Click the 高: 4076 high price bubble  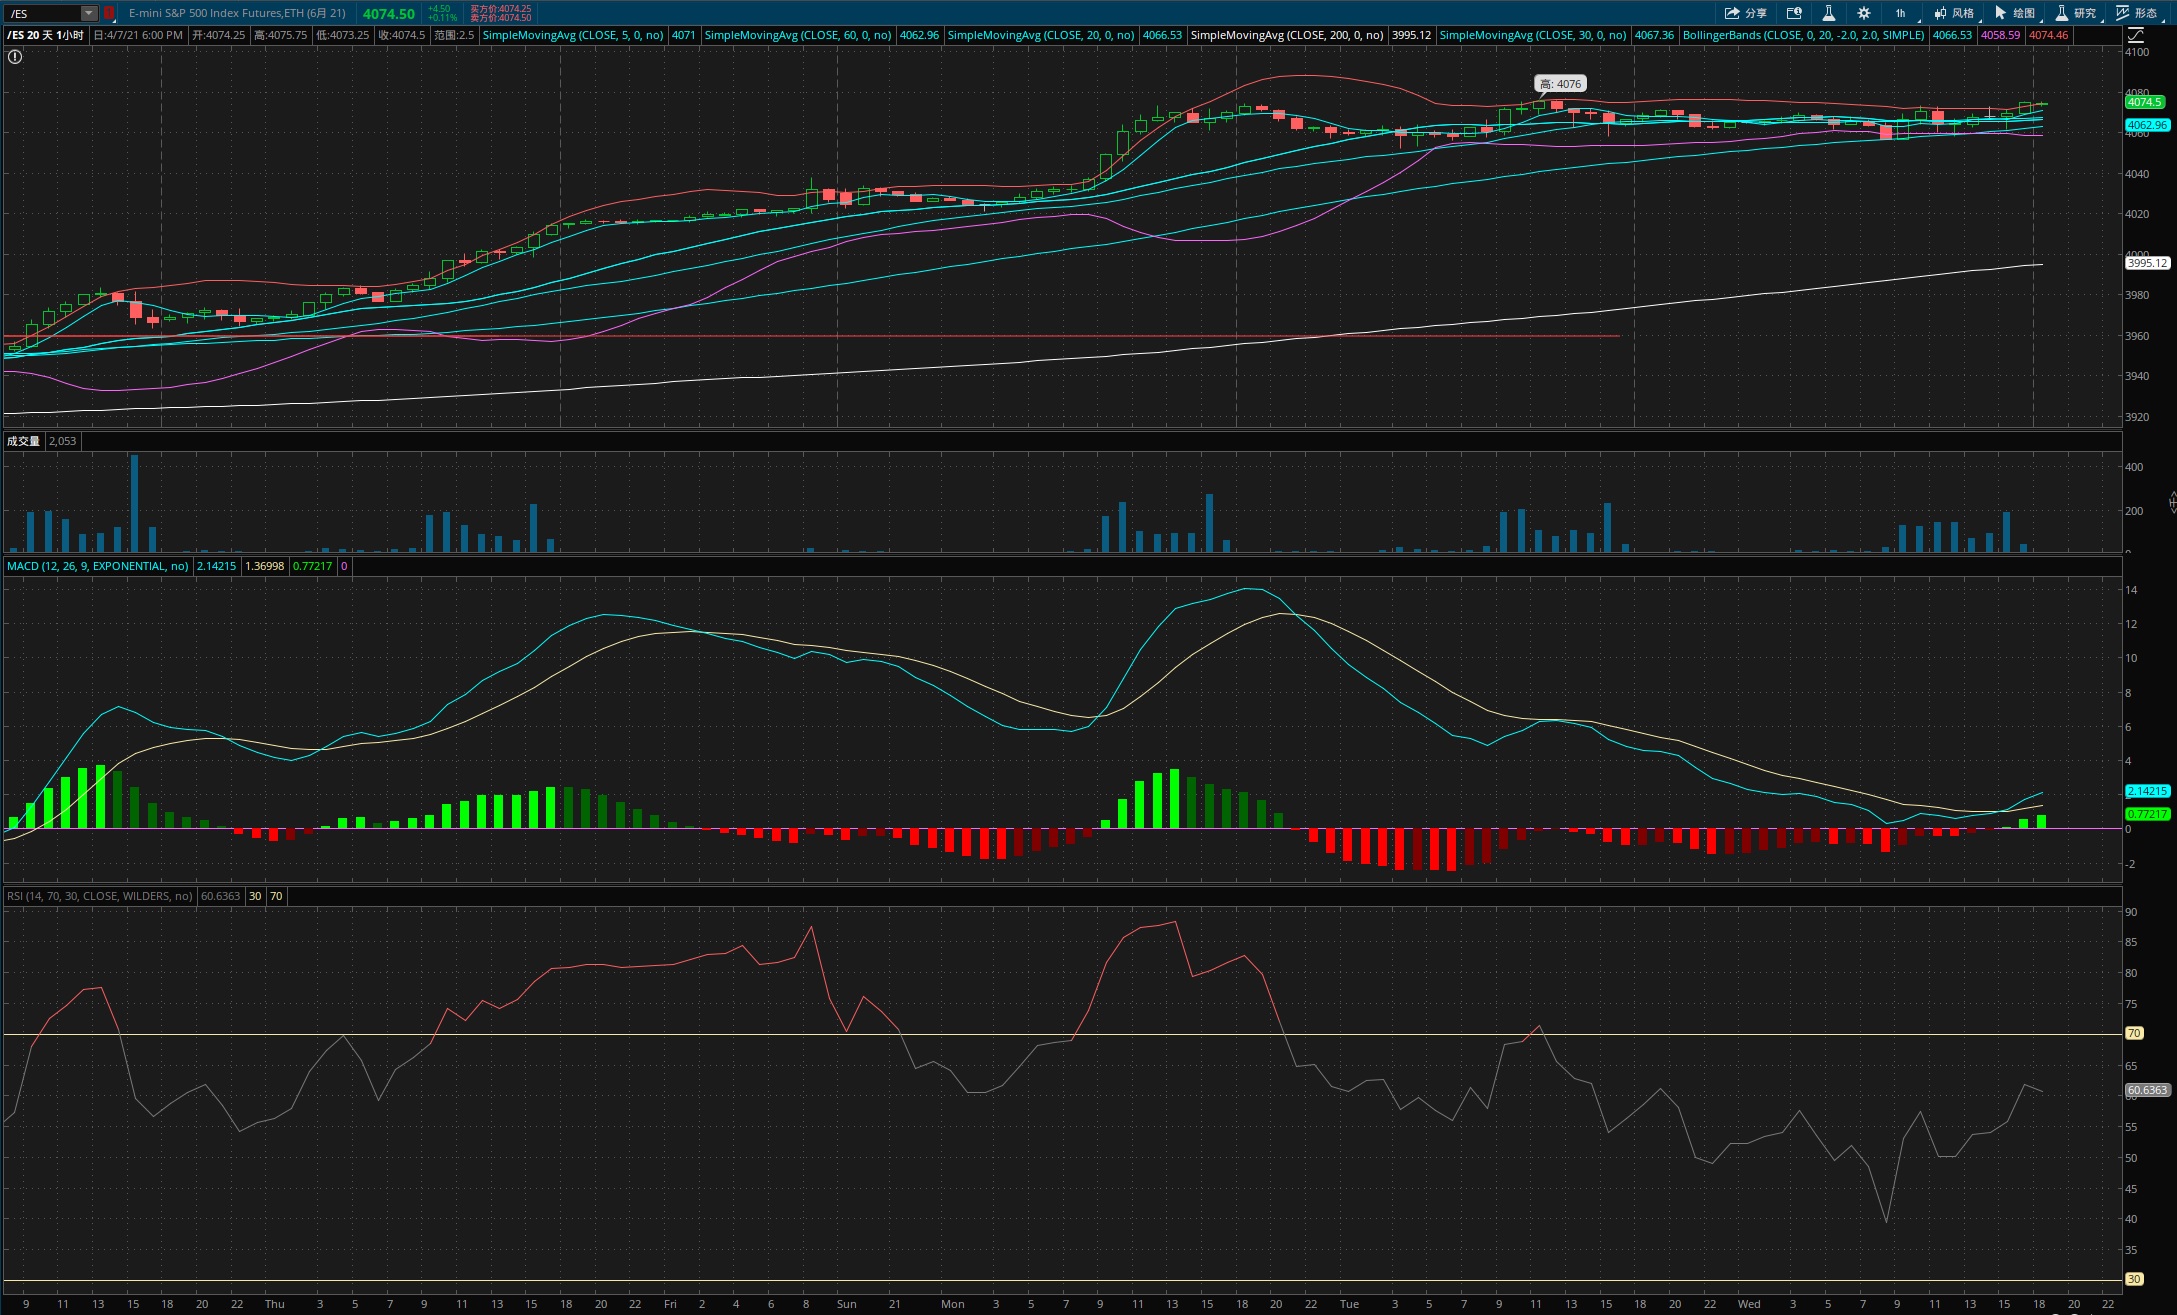(1560, 84)
